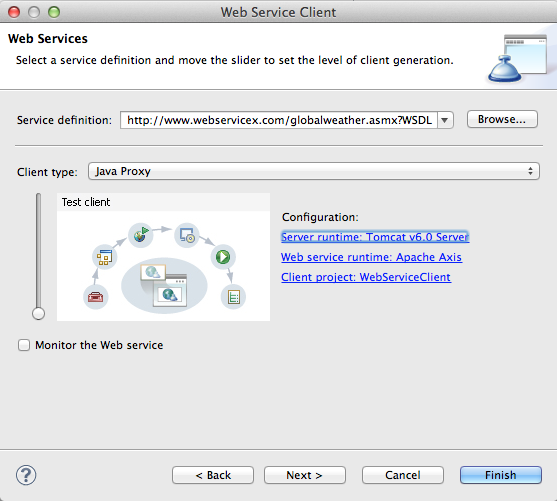Click the globe deploy-stage icon with green arrow
The height and width of the screenshot is (501, 557).
click(141, 235)
